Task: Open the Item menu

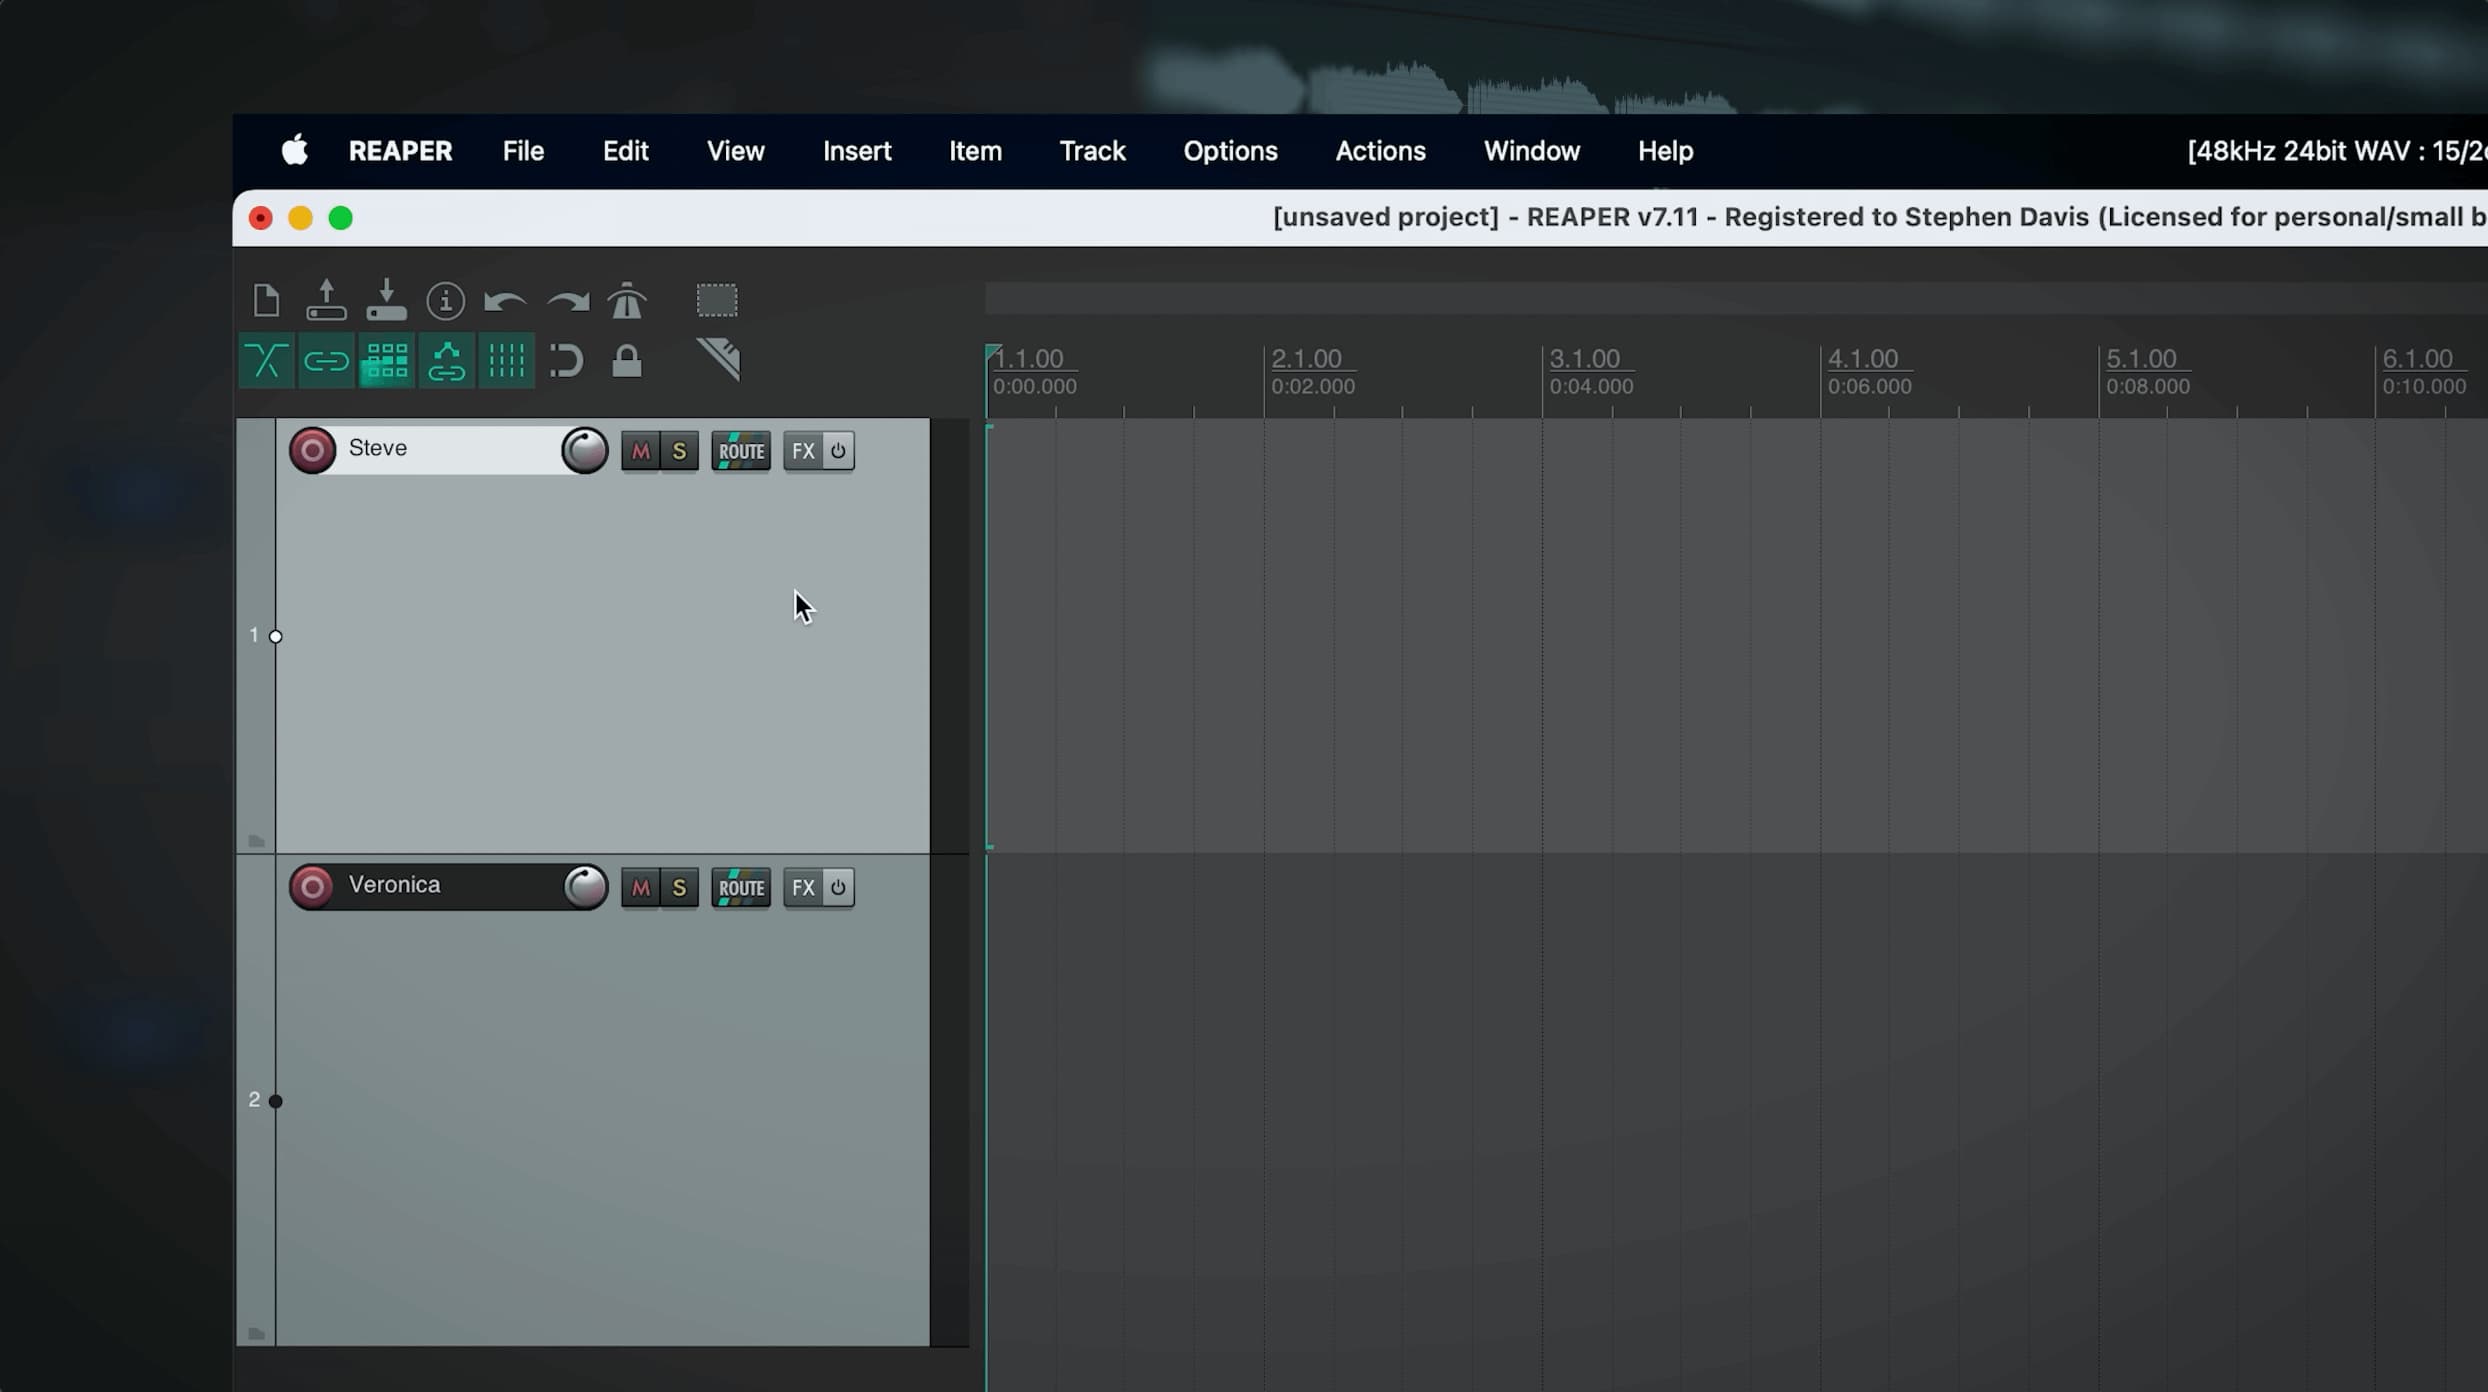Action: pyautogui.click(x=975, y=151)
